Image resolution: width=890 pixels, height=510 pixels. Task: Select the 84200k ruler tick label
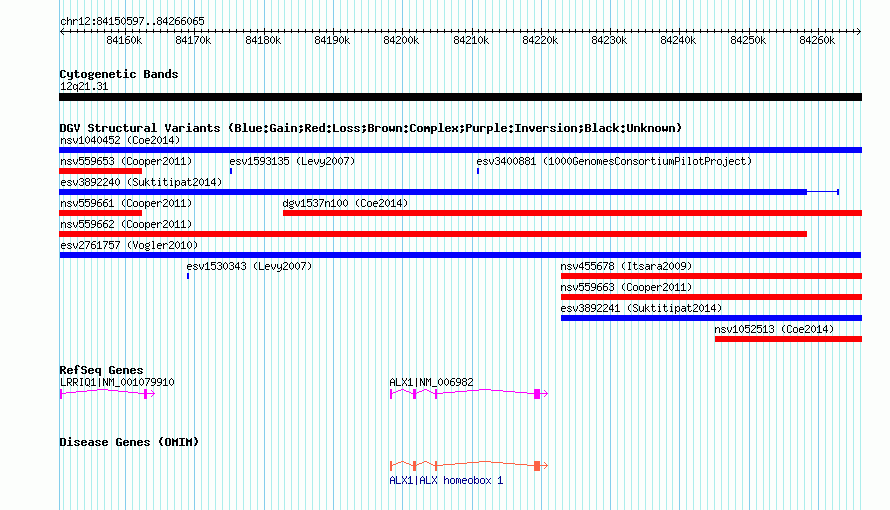(401, 40)
